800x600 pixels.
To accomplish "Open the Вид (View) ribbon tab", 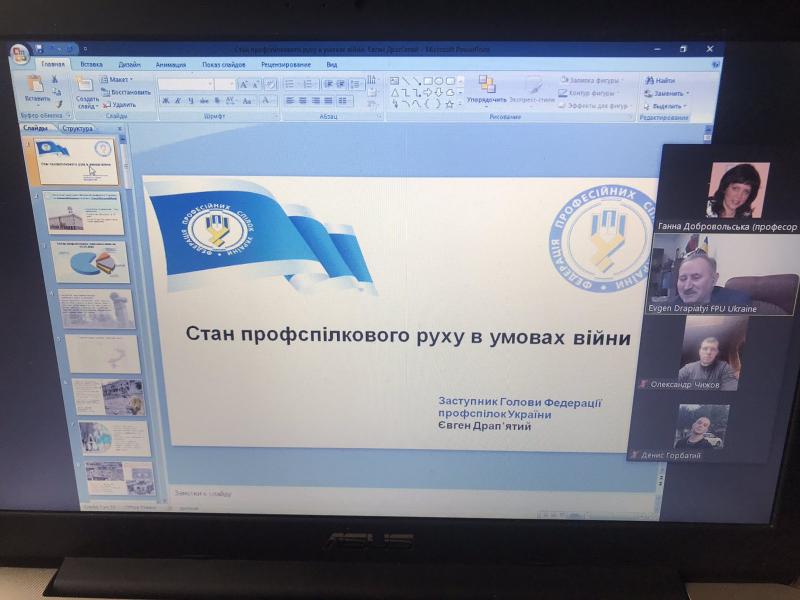I will pyautogui.click(x=332, y=65).
